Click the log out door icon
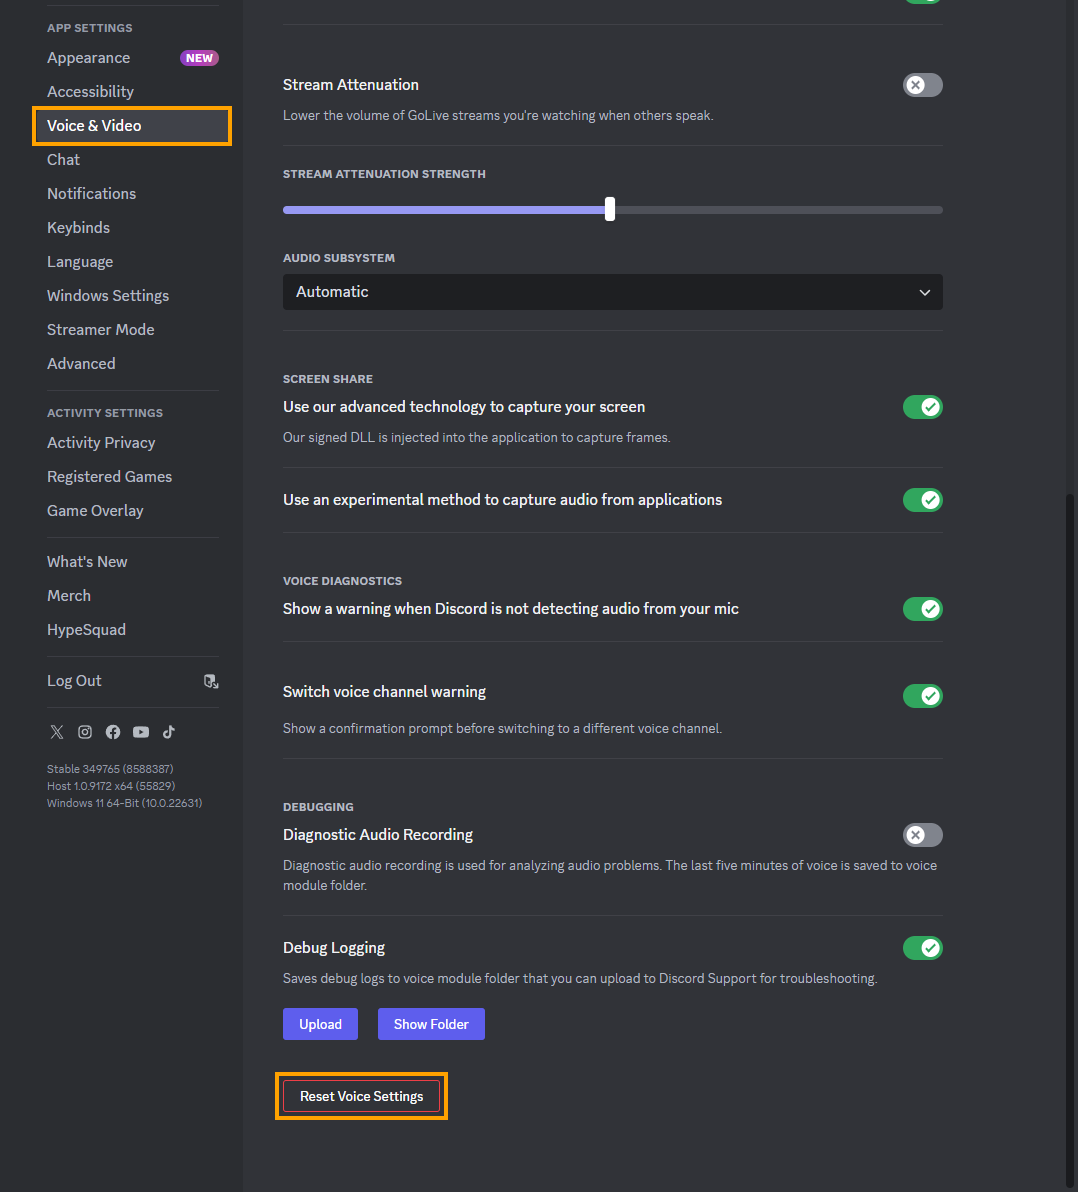 [211, 681]
